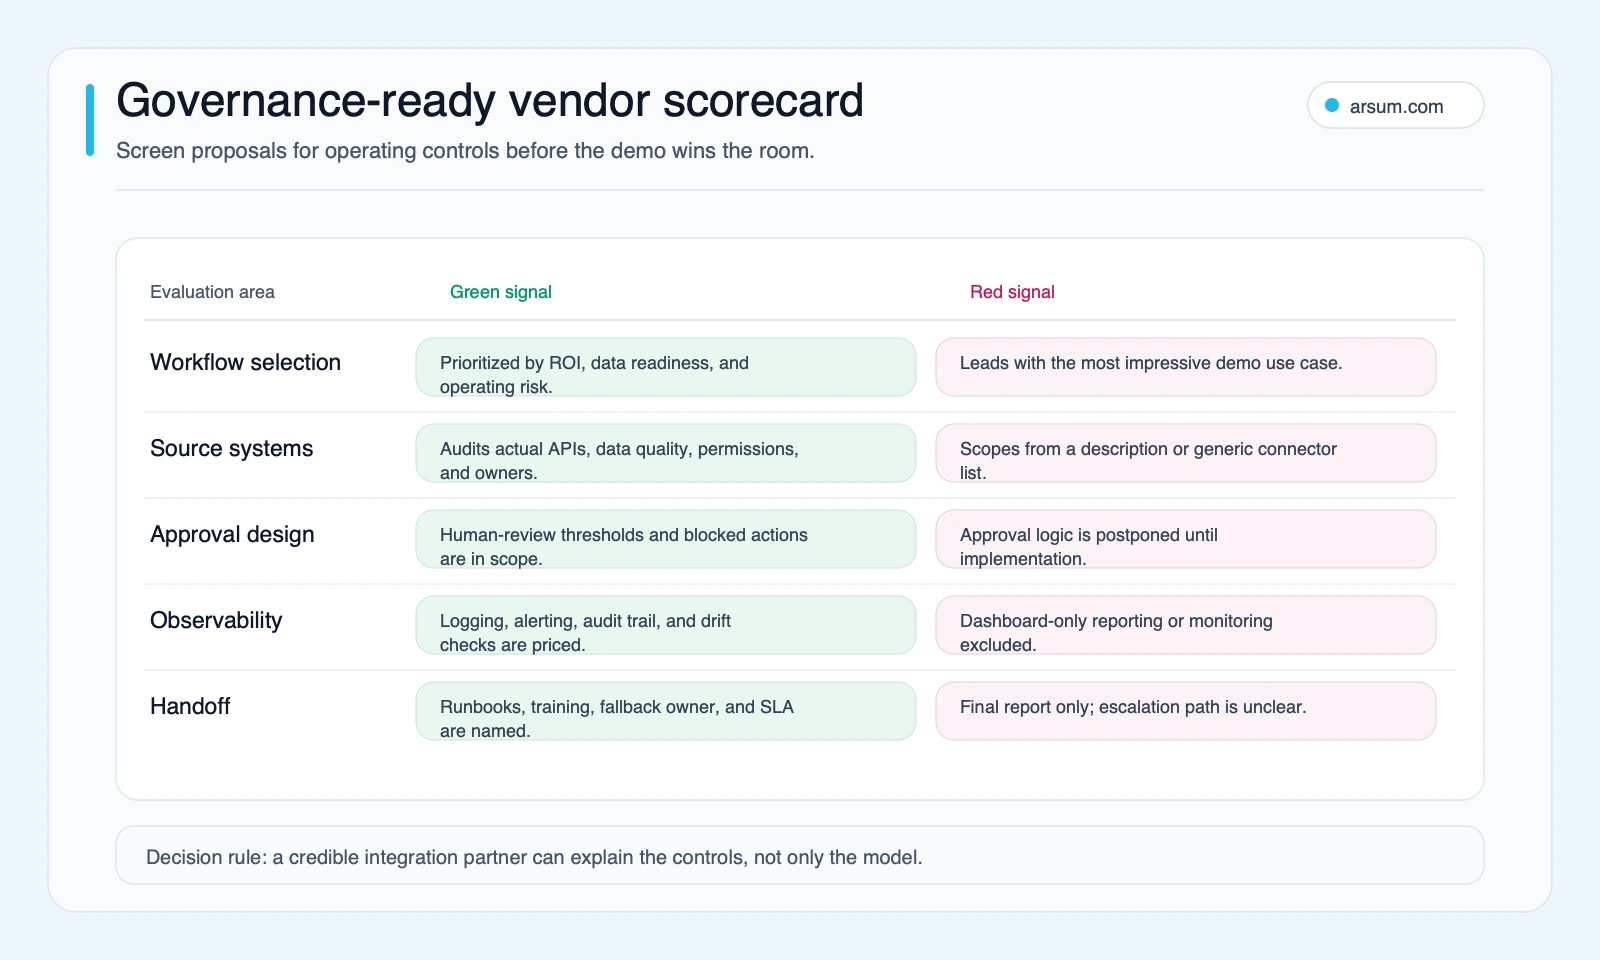Click subtitle "Screen proposals for operating controls"
1600x960 pixels.
click(x=465, y=151)
